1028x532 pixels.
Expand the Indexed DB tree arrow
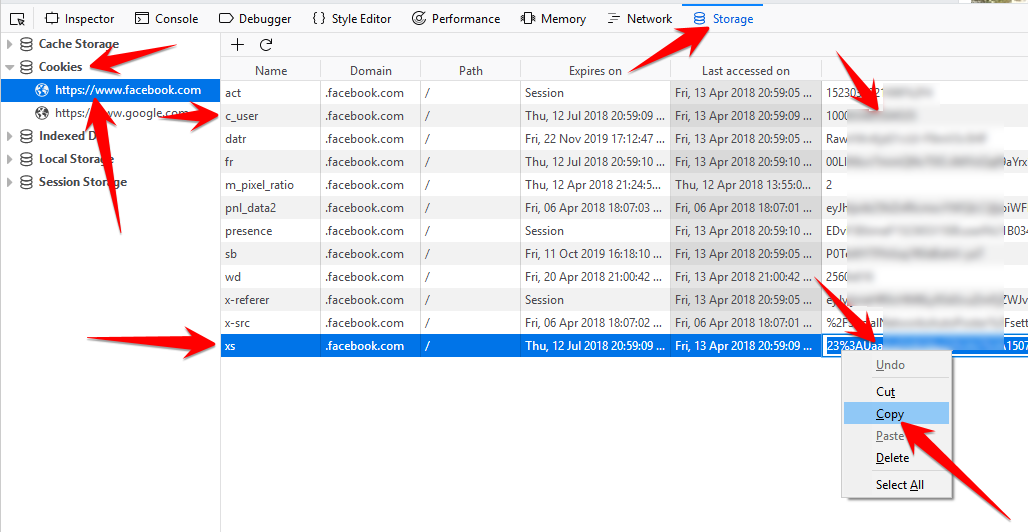(x=9, y=136)
